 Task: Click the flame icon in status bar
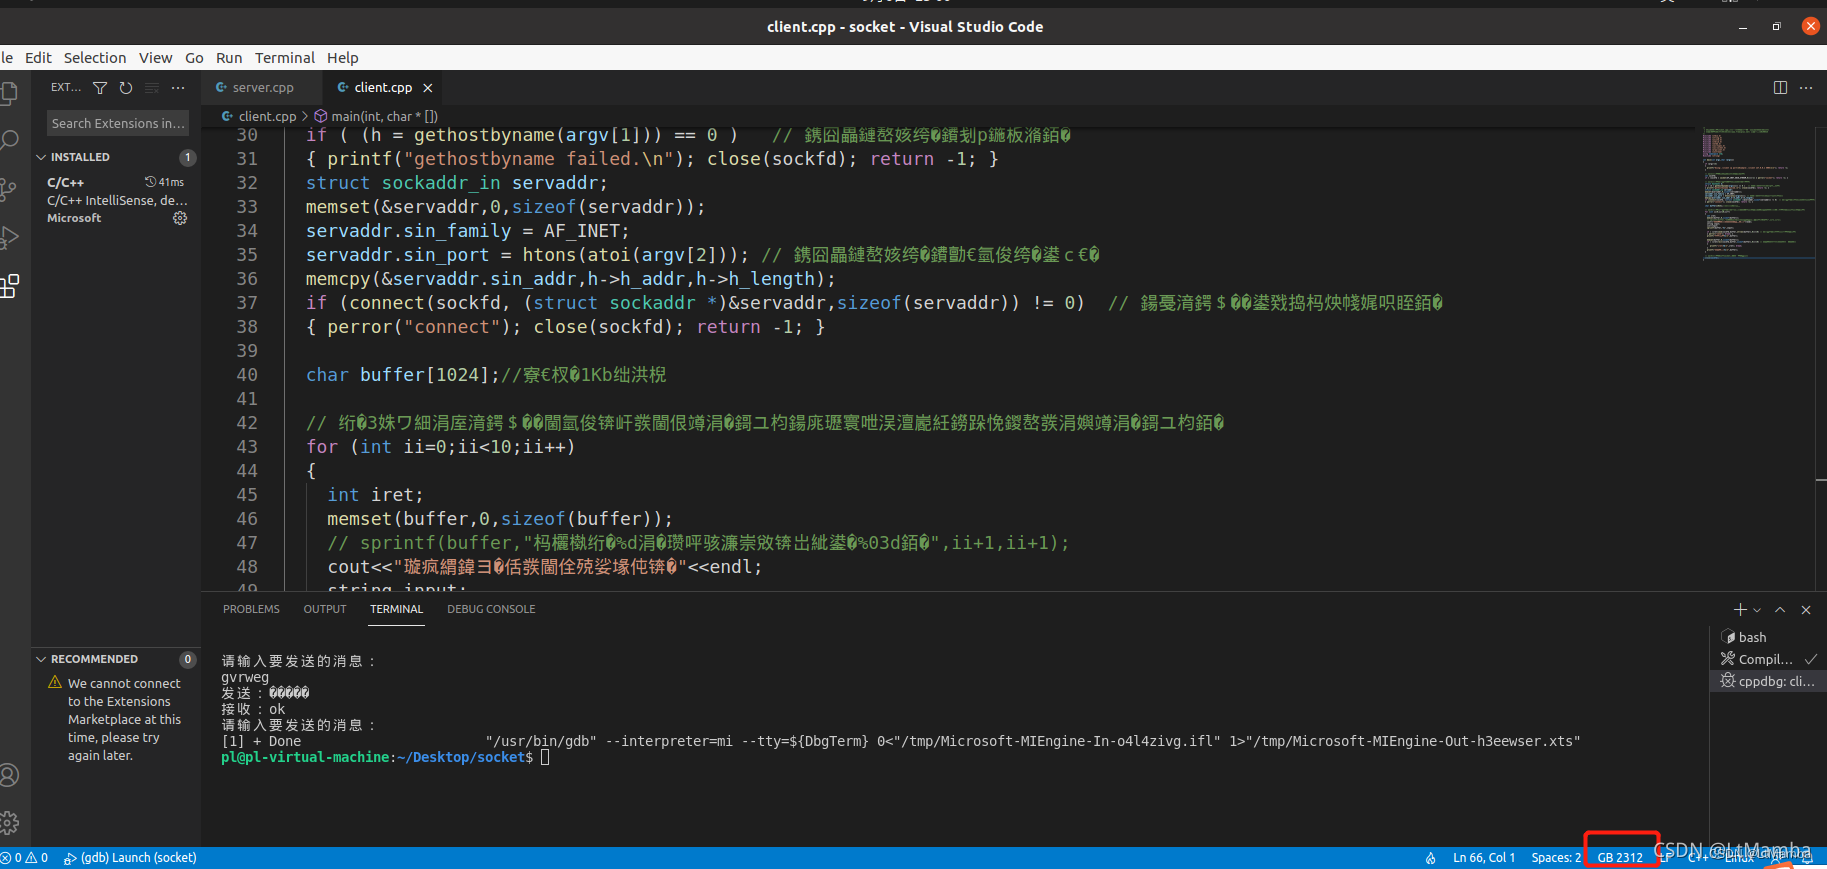pyautogui.click(x=1431, y=858)
